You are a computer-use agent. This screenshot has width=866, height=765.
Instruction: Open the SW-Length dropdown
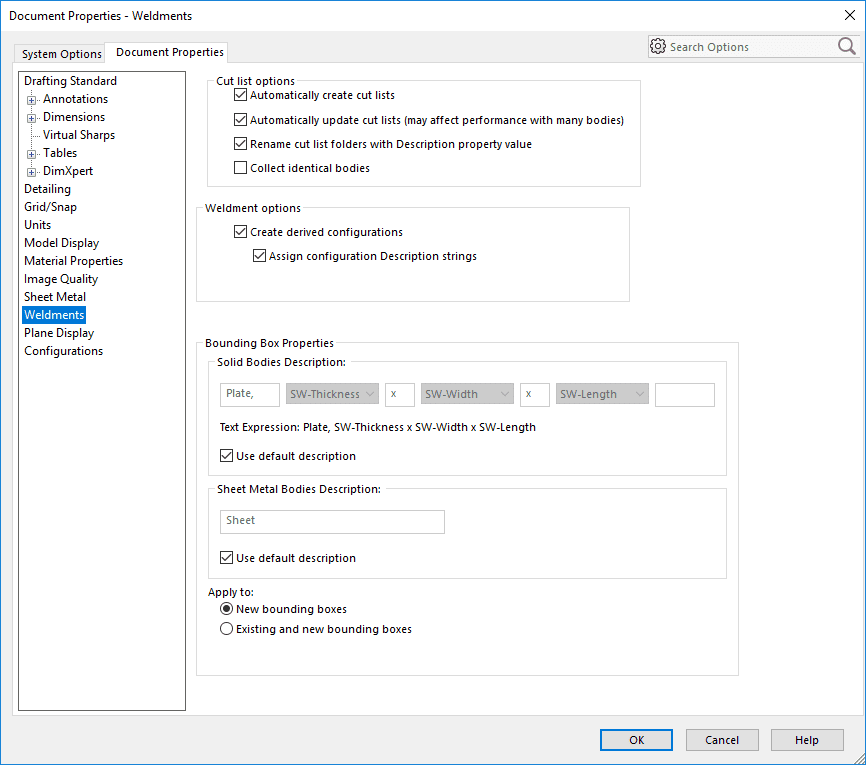tap(602, 394)
